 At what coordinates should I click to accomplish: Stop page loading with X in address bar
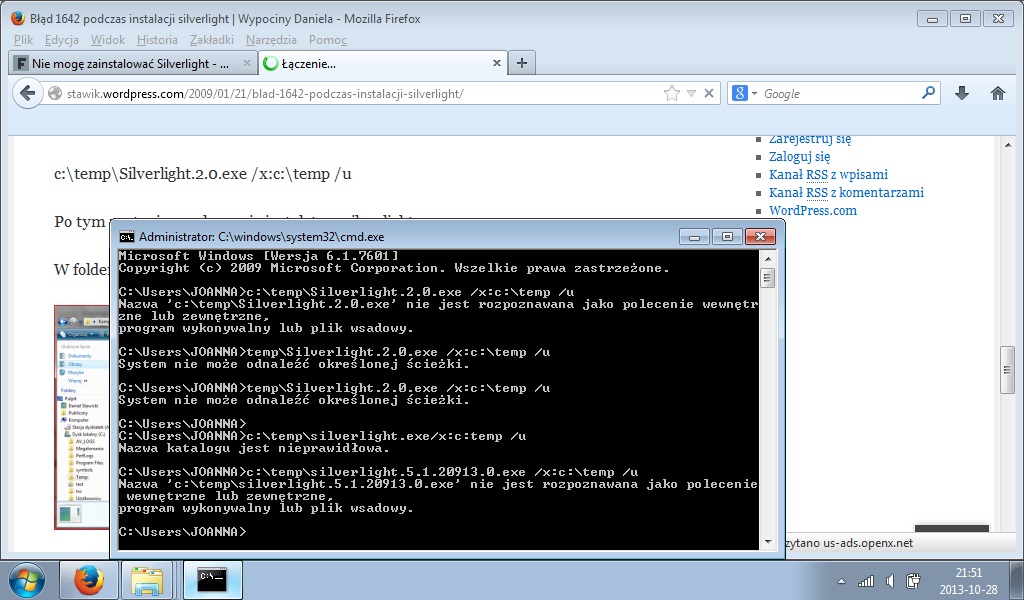click(709, 93)
